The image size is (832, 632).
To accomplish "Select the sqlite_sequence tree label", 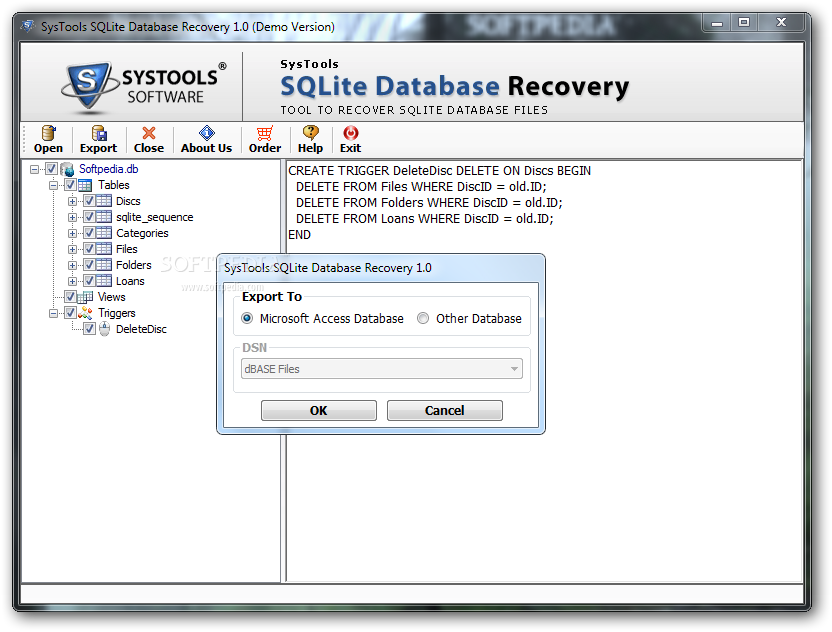I will pos(154,217).
